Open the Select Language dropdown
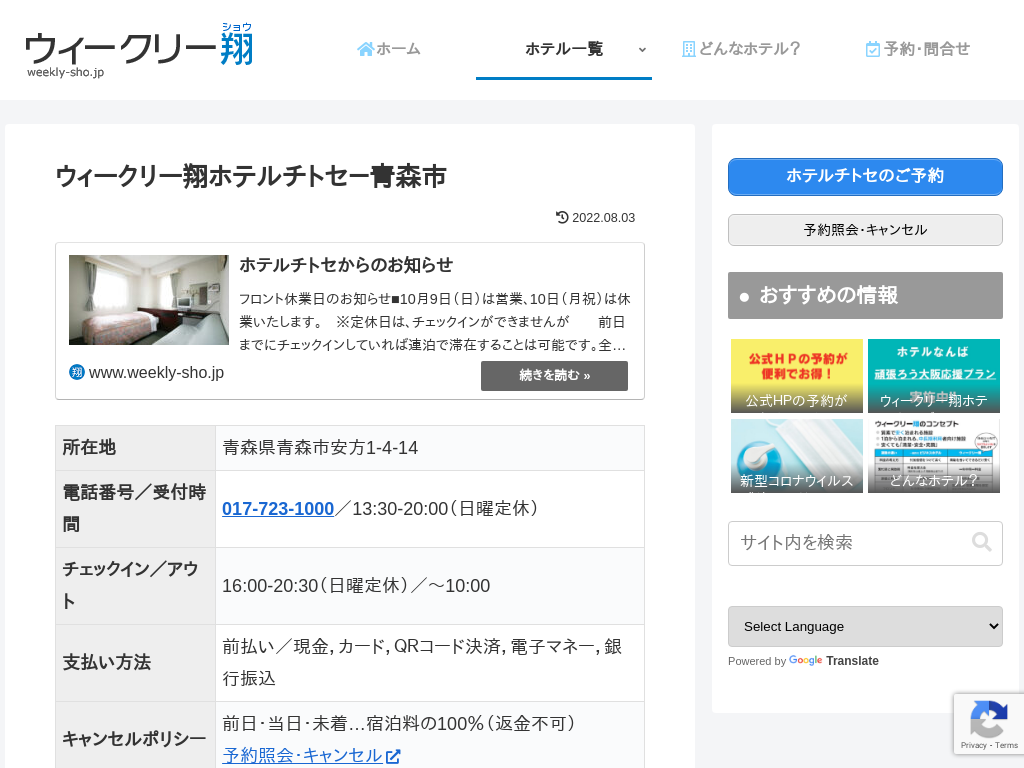This screenshot has height=768, width=1024. [865, 626]
